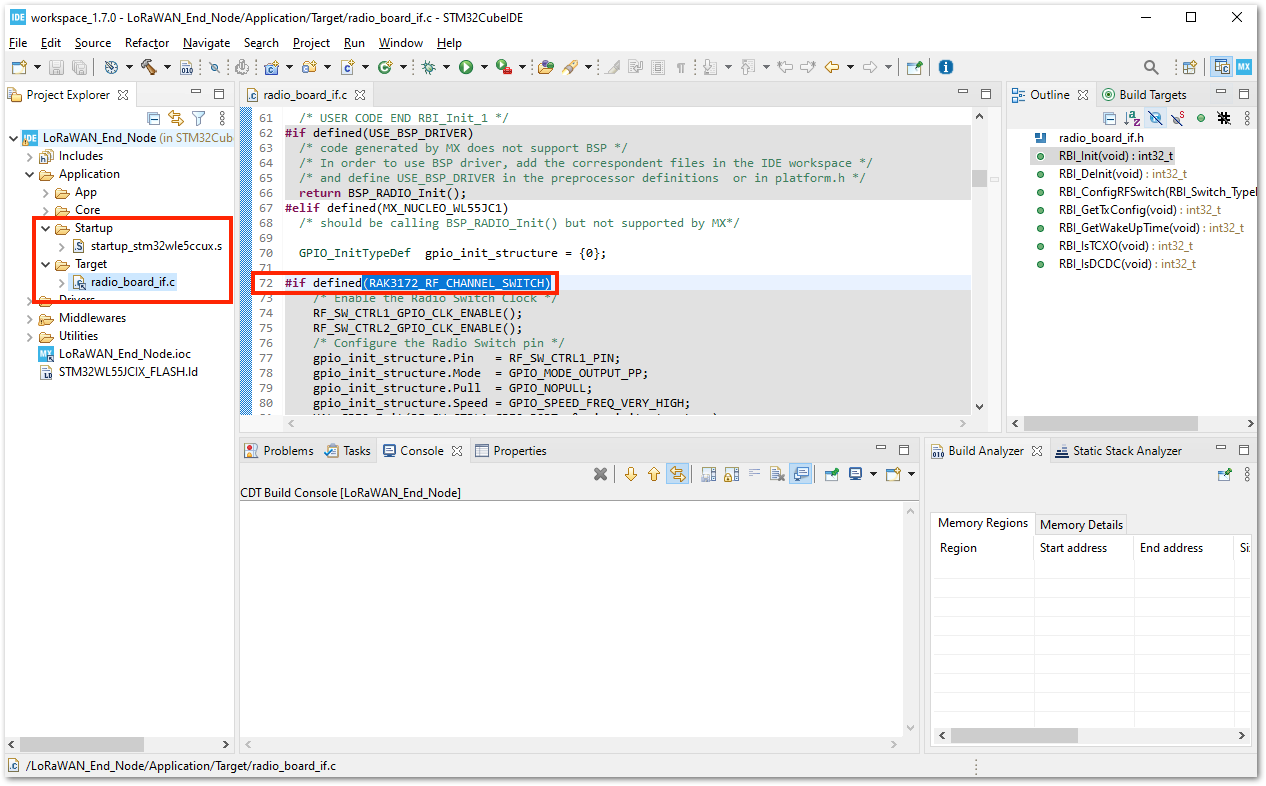
Task: Click console Next error down arrow
Action: tap(631, 474)
